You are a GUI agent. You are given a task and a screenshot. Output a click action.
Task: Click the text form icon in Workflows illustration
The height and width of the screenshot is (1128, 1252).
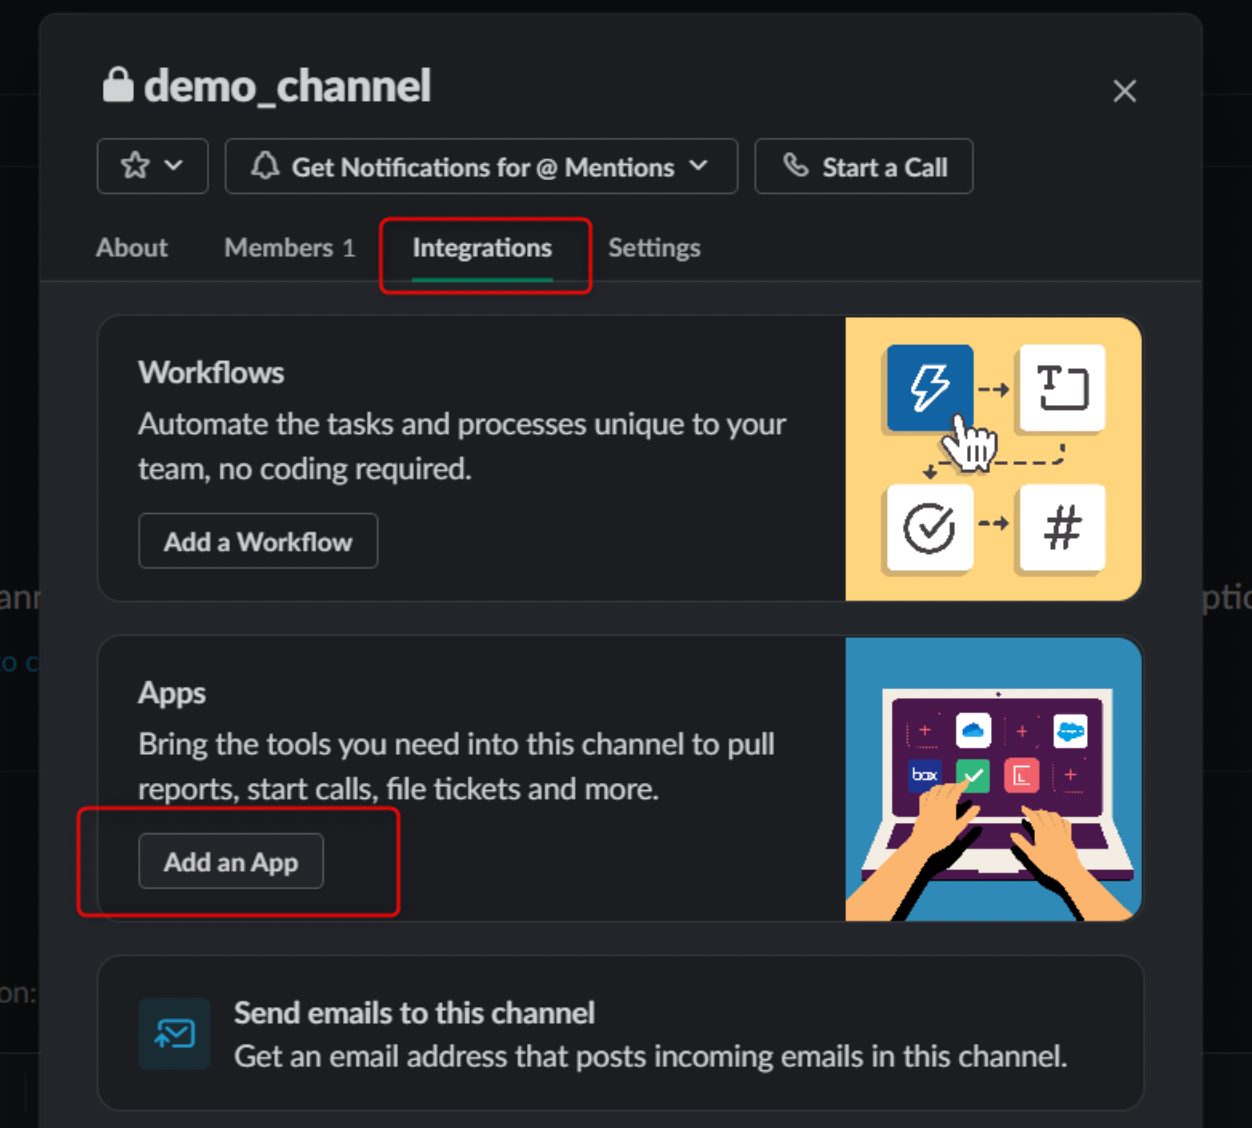[1062, 387]
